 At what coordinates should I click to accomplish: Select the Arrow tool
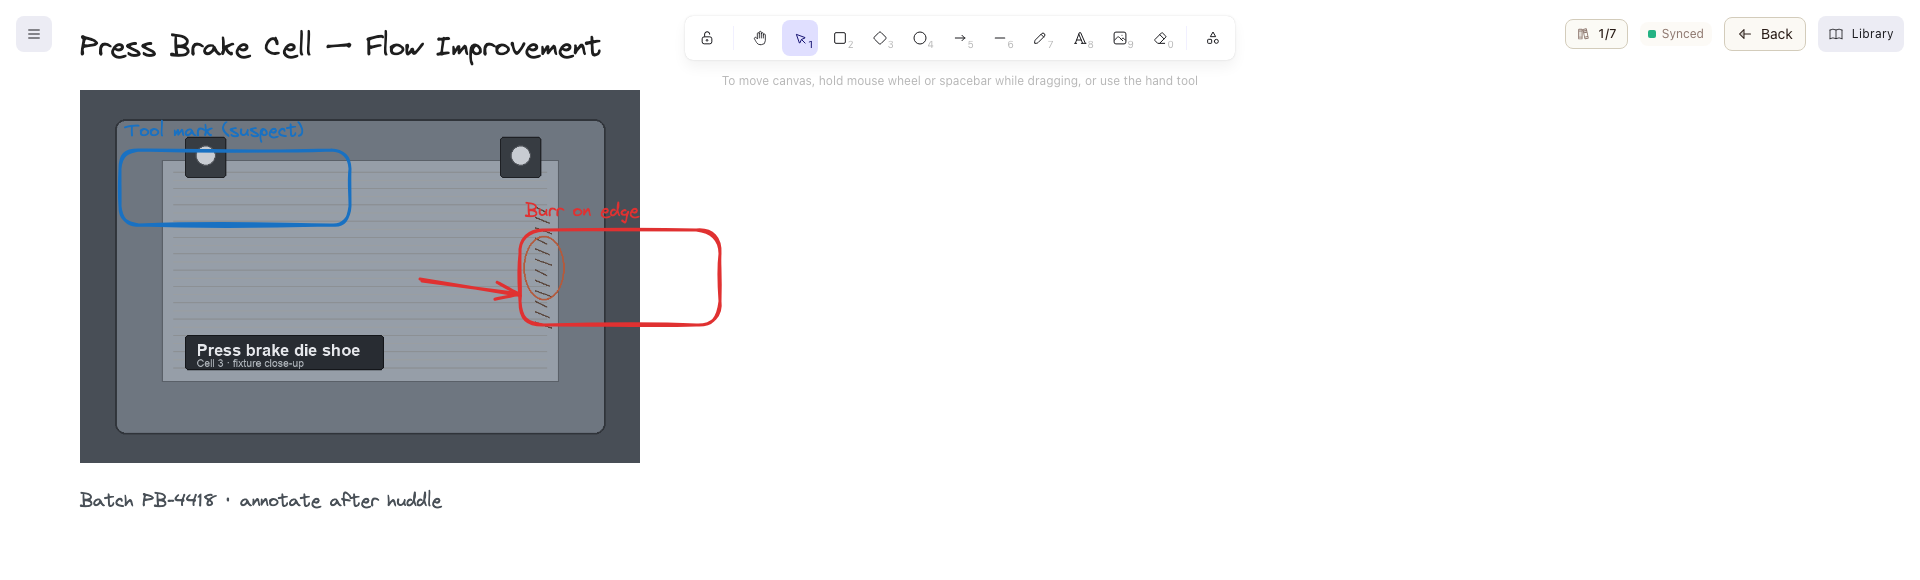tap(960, 38)
